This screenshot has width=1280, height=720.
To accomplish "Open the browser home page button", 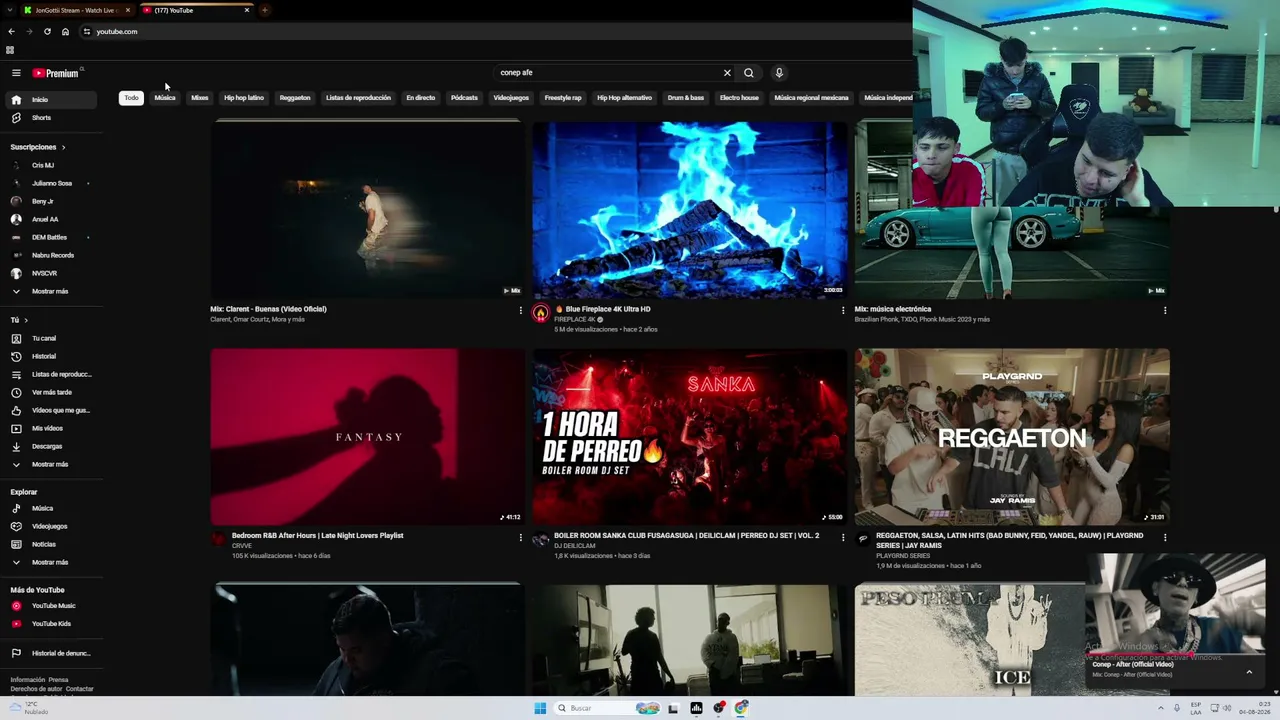I will (65, 32).
